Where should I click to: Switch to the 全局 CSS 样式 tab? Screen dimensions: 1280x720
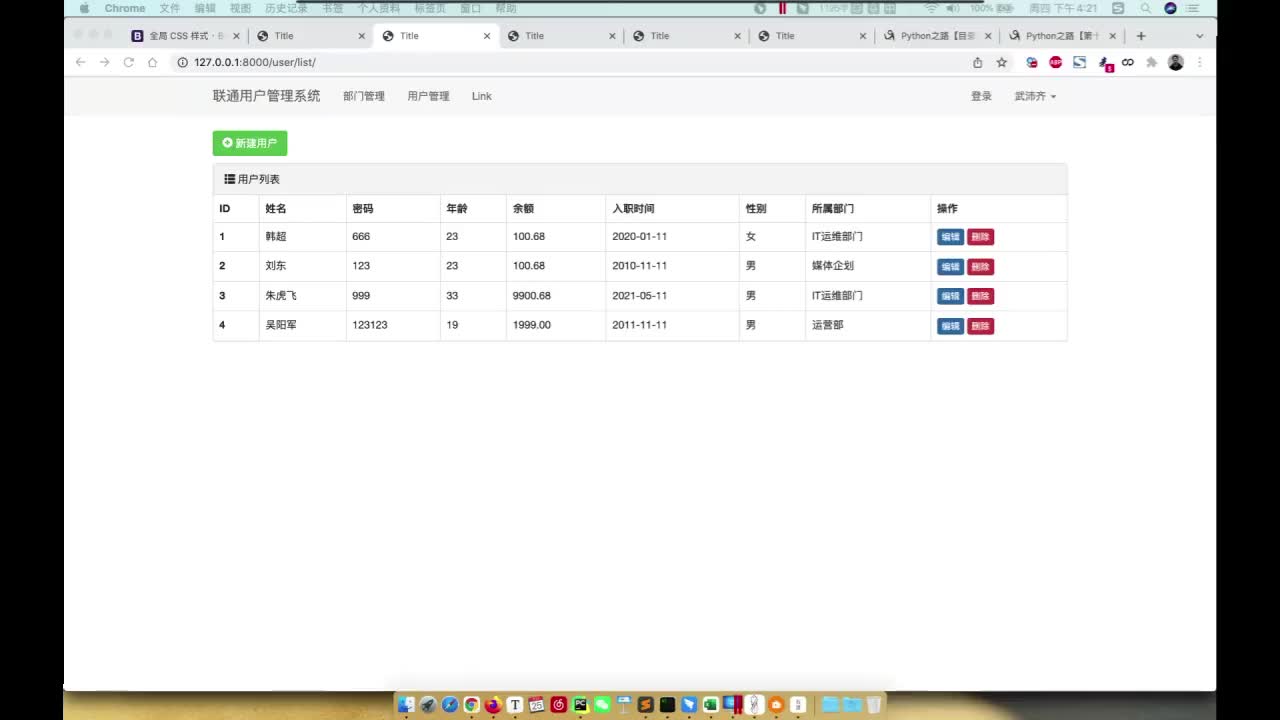pyautogui.click(x=186, y=36)
